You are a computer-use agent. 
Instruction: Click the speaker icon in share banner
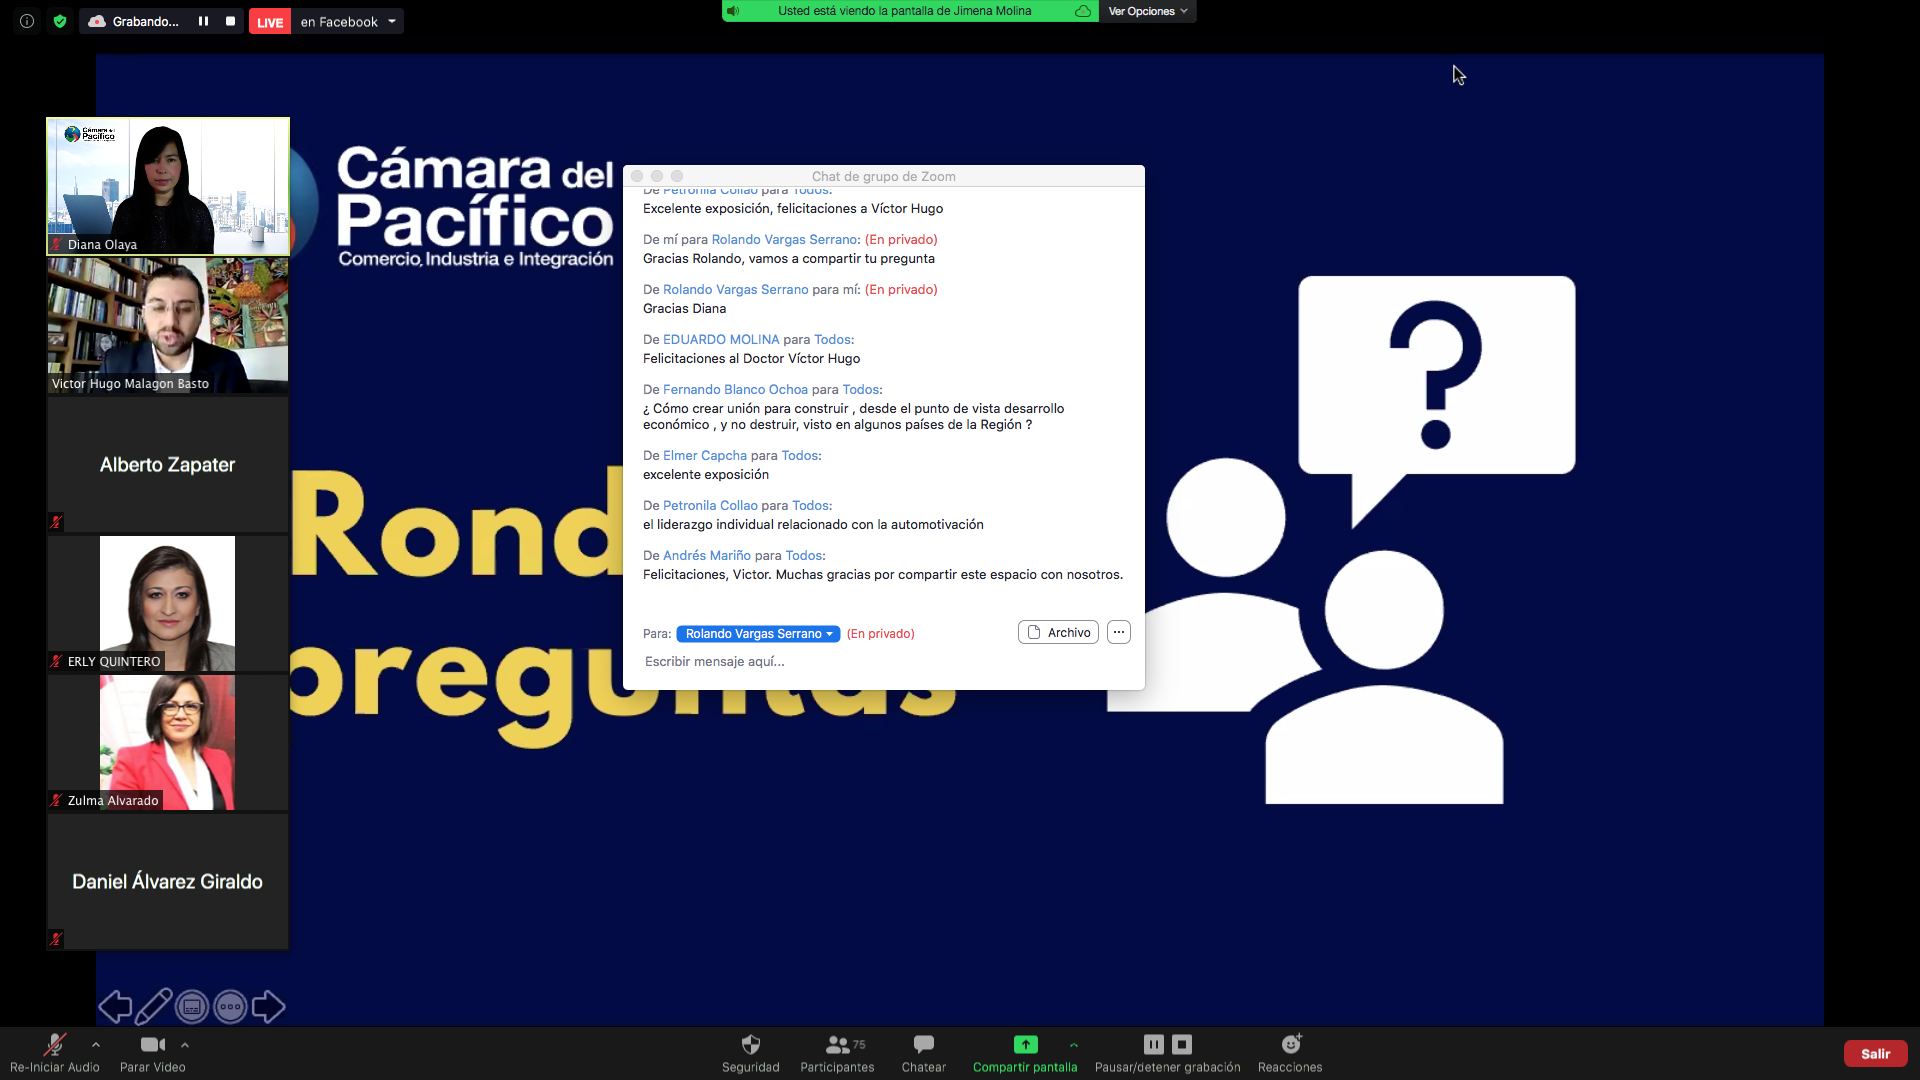(x=733, y=11)
